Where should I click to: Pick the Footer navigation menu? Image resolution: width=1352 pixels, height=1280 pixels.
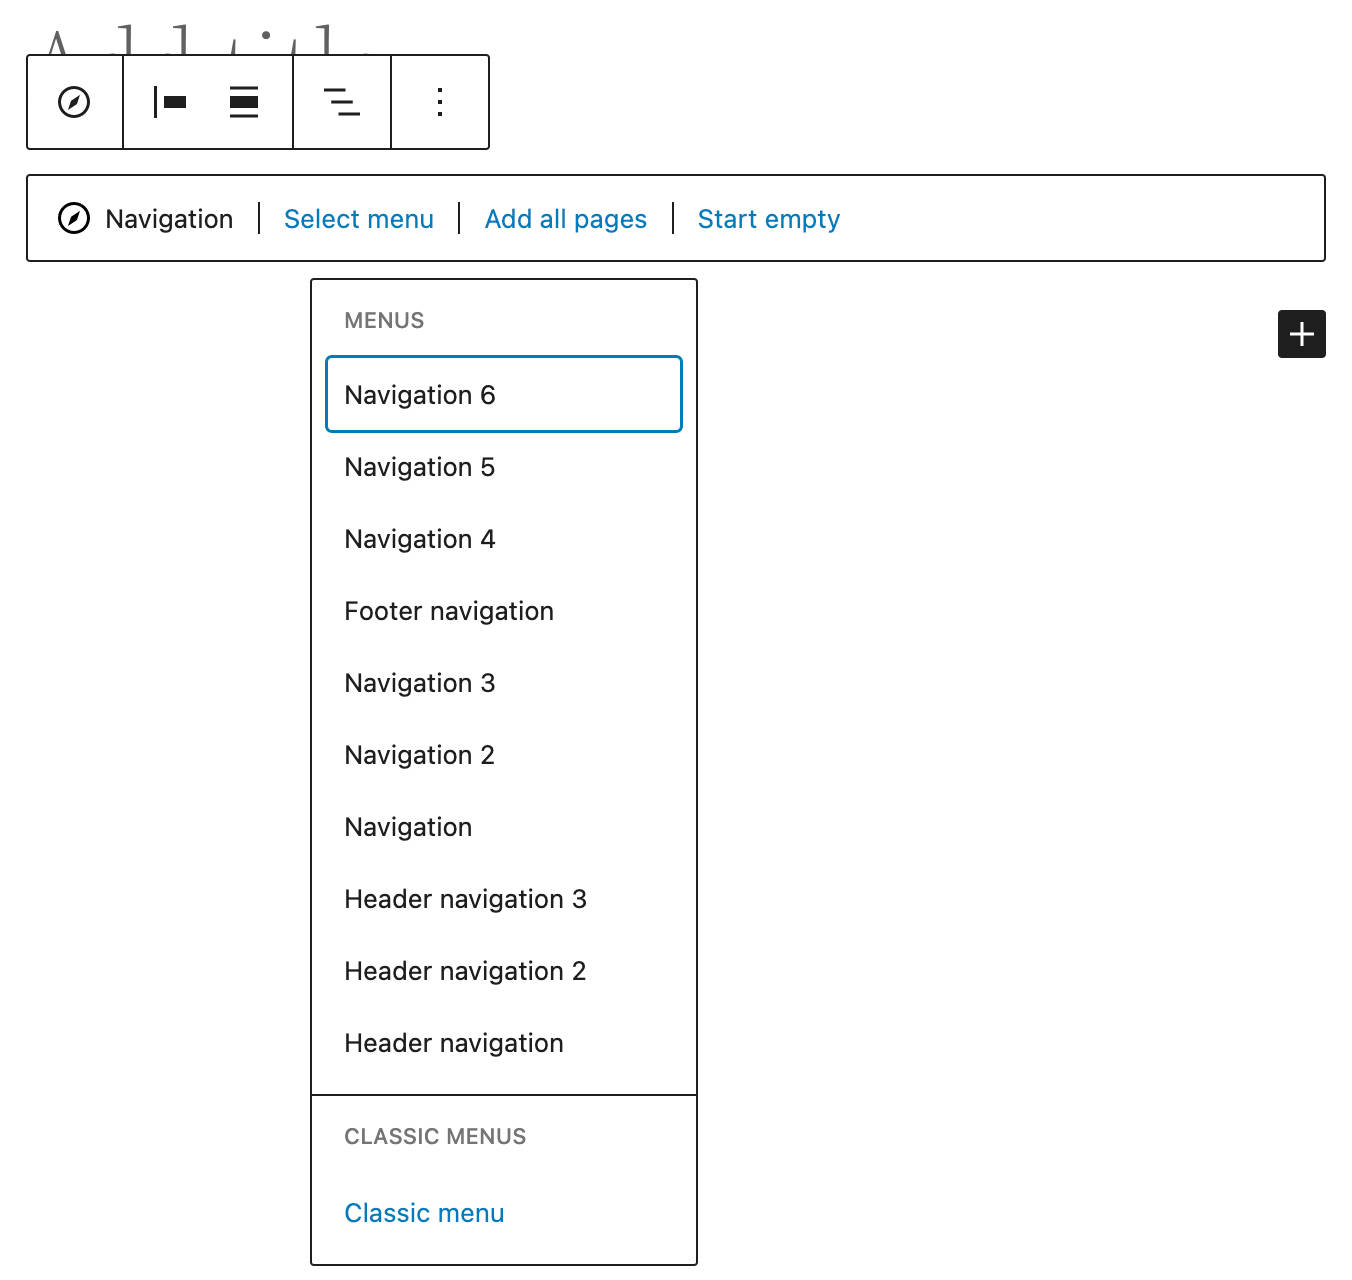(449, 611)
